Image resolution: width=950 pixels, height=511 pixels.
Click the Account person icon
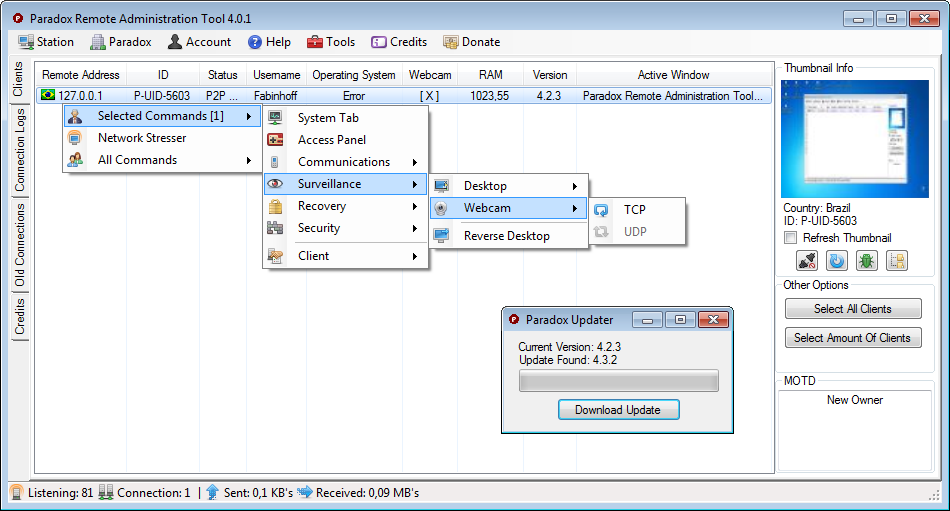pos(174,42)
